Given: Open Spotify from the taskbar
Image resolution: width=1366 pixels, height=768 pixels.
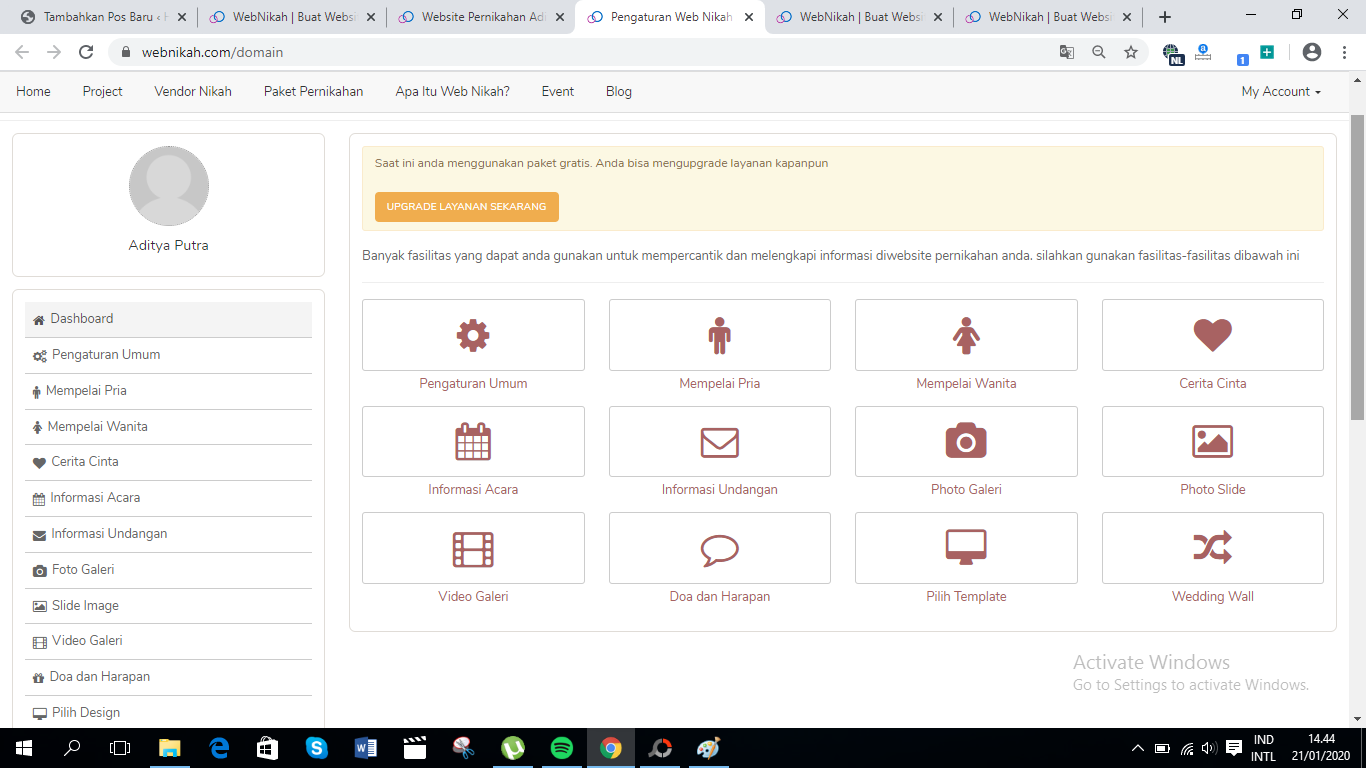Looking at the screenshot, I should click(562, 747).
